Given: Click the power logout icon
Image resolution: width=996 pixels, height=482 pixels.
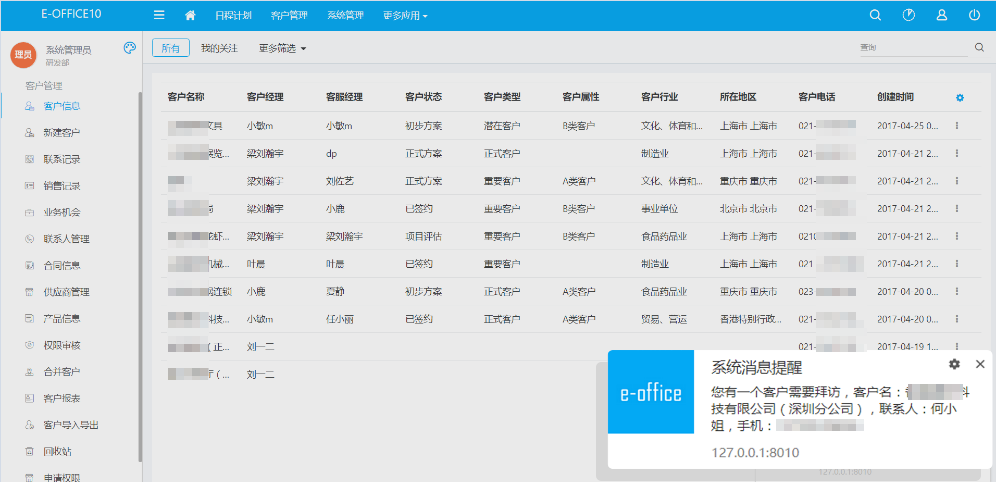Looking at the screenshot, I should [x=974, y=15].
